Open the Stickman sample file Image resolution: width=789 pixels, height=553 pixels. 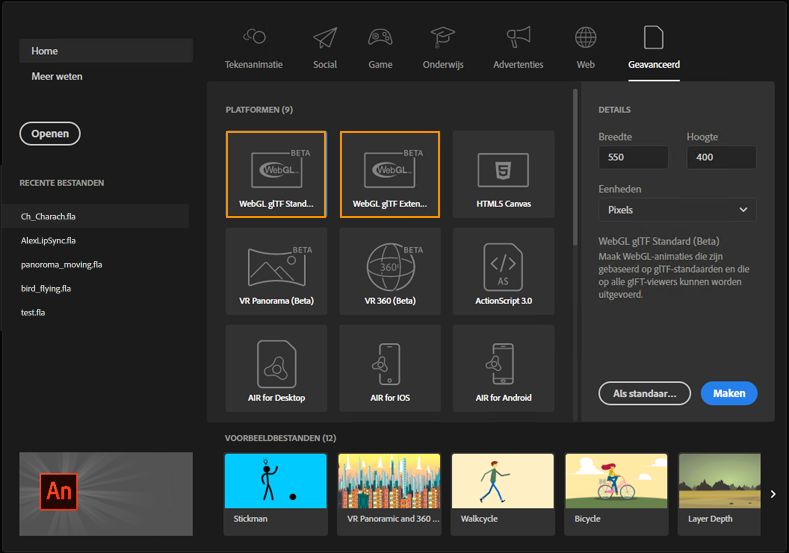pyautogui.click(x=276, y=494)
